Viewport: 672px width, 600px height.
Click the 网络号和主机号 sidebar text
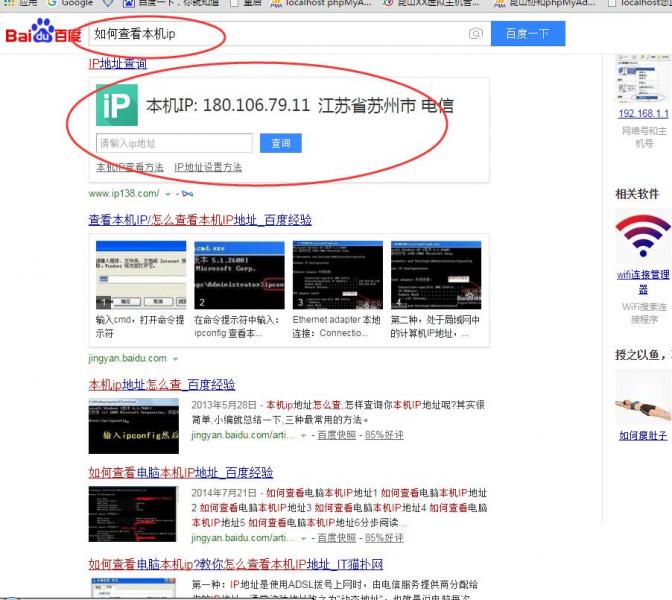point(644,137)
